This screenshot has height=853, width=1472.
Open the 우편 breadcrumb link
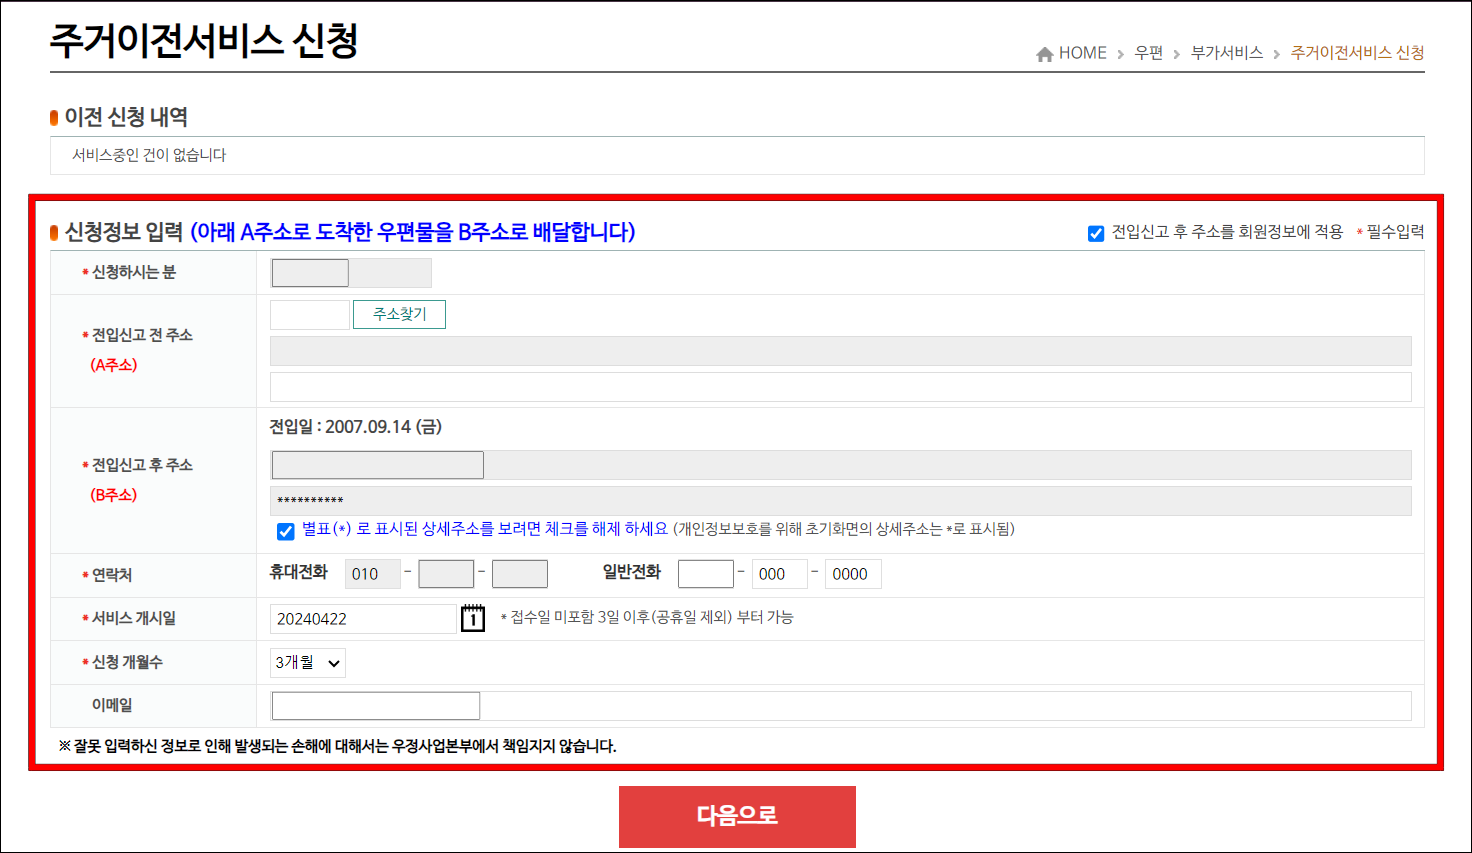coord(1149,53)
